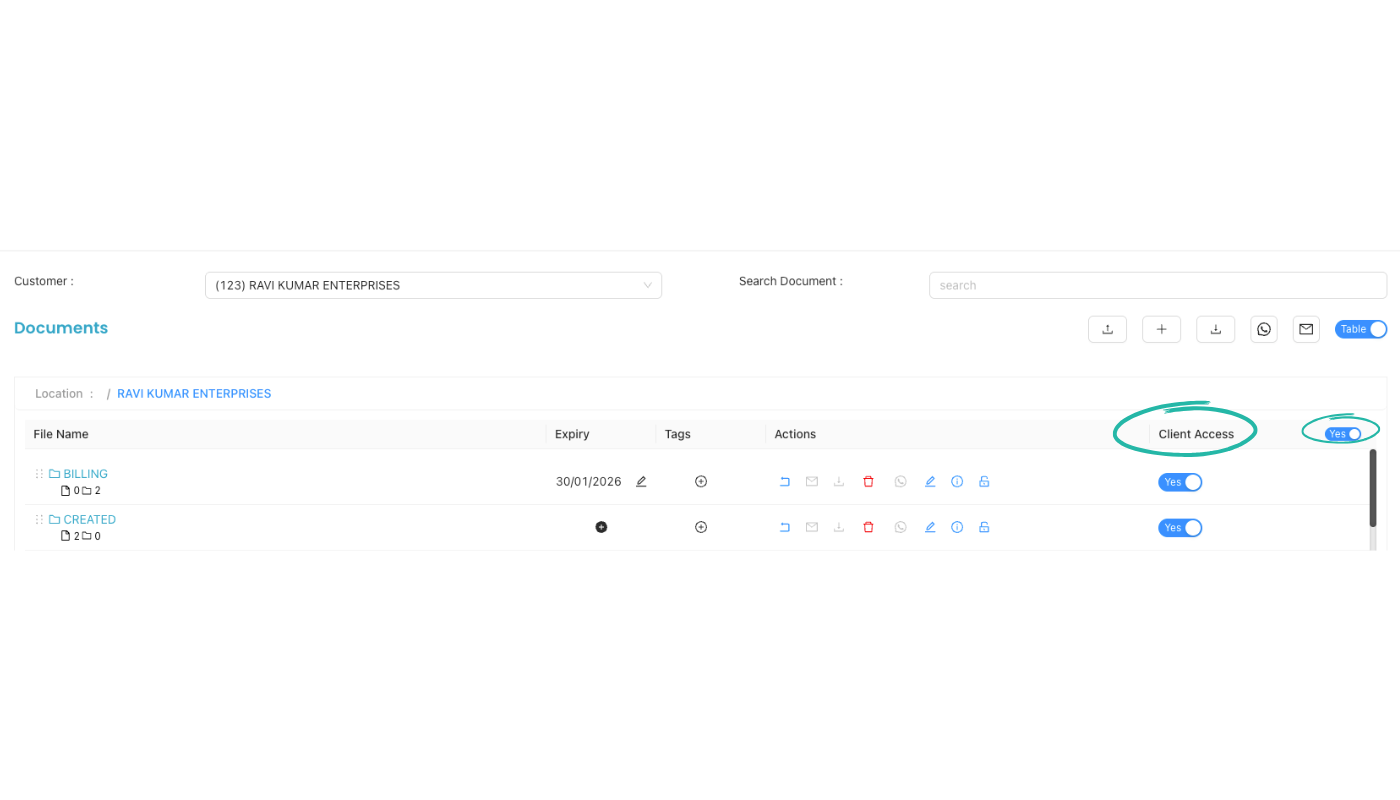The image size is (1400, 800).
Task: Click the move icon in the BILLING row
Action: pyautogui.click(x=785, y=481)
